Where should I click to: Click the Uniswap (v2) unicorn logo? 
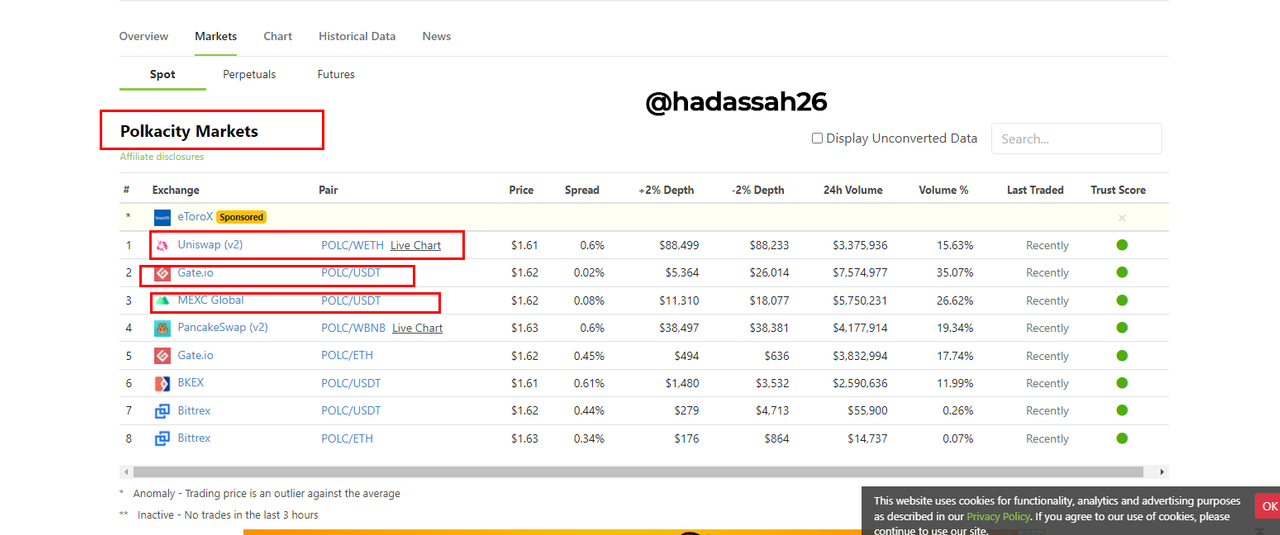(162, 245)
